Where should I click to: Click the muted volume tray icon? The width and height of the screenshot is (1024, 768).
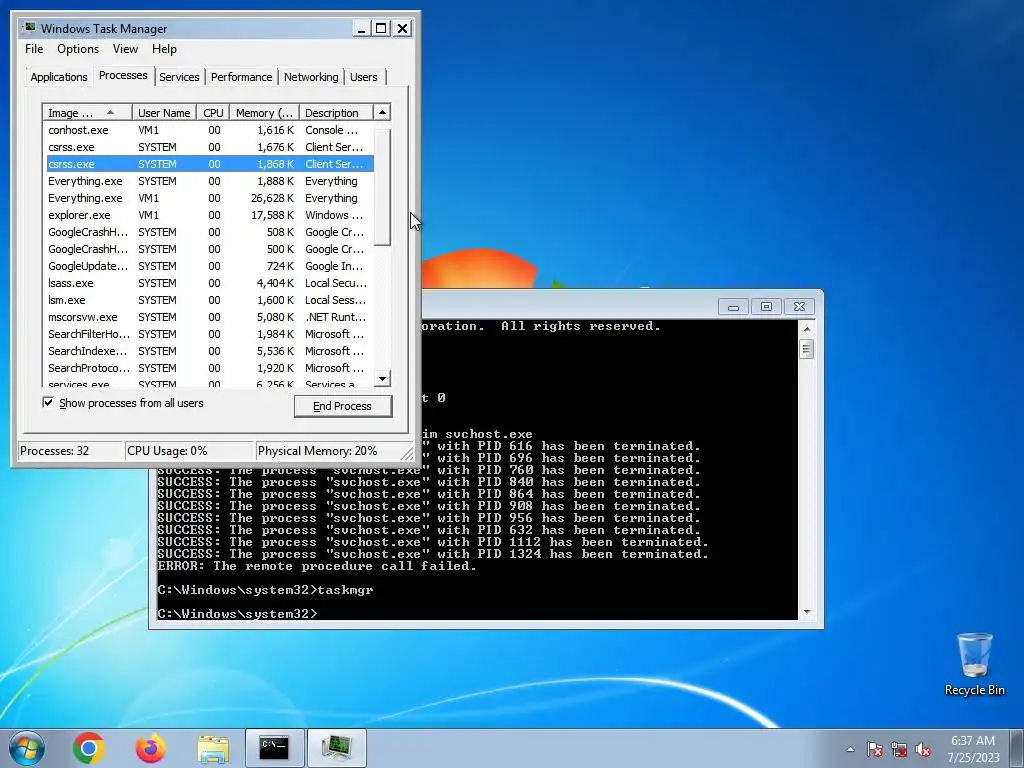point(923,750)
